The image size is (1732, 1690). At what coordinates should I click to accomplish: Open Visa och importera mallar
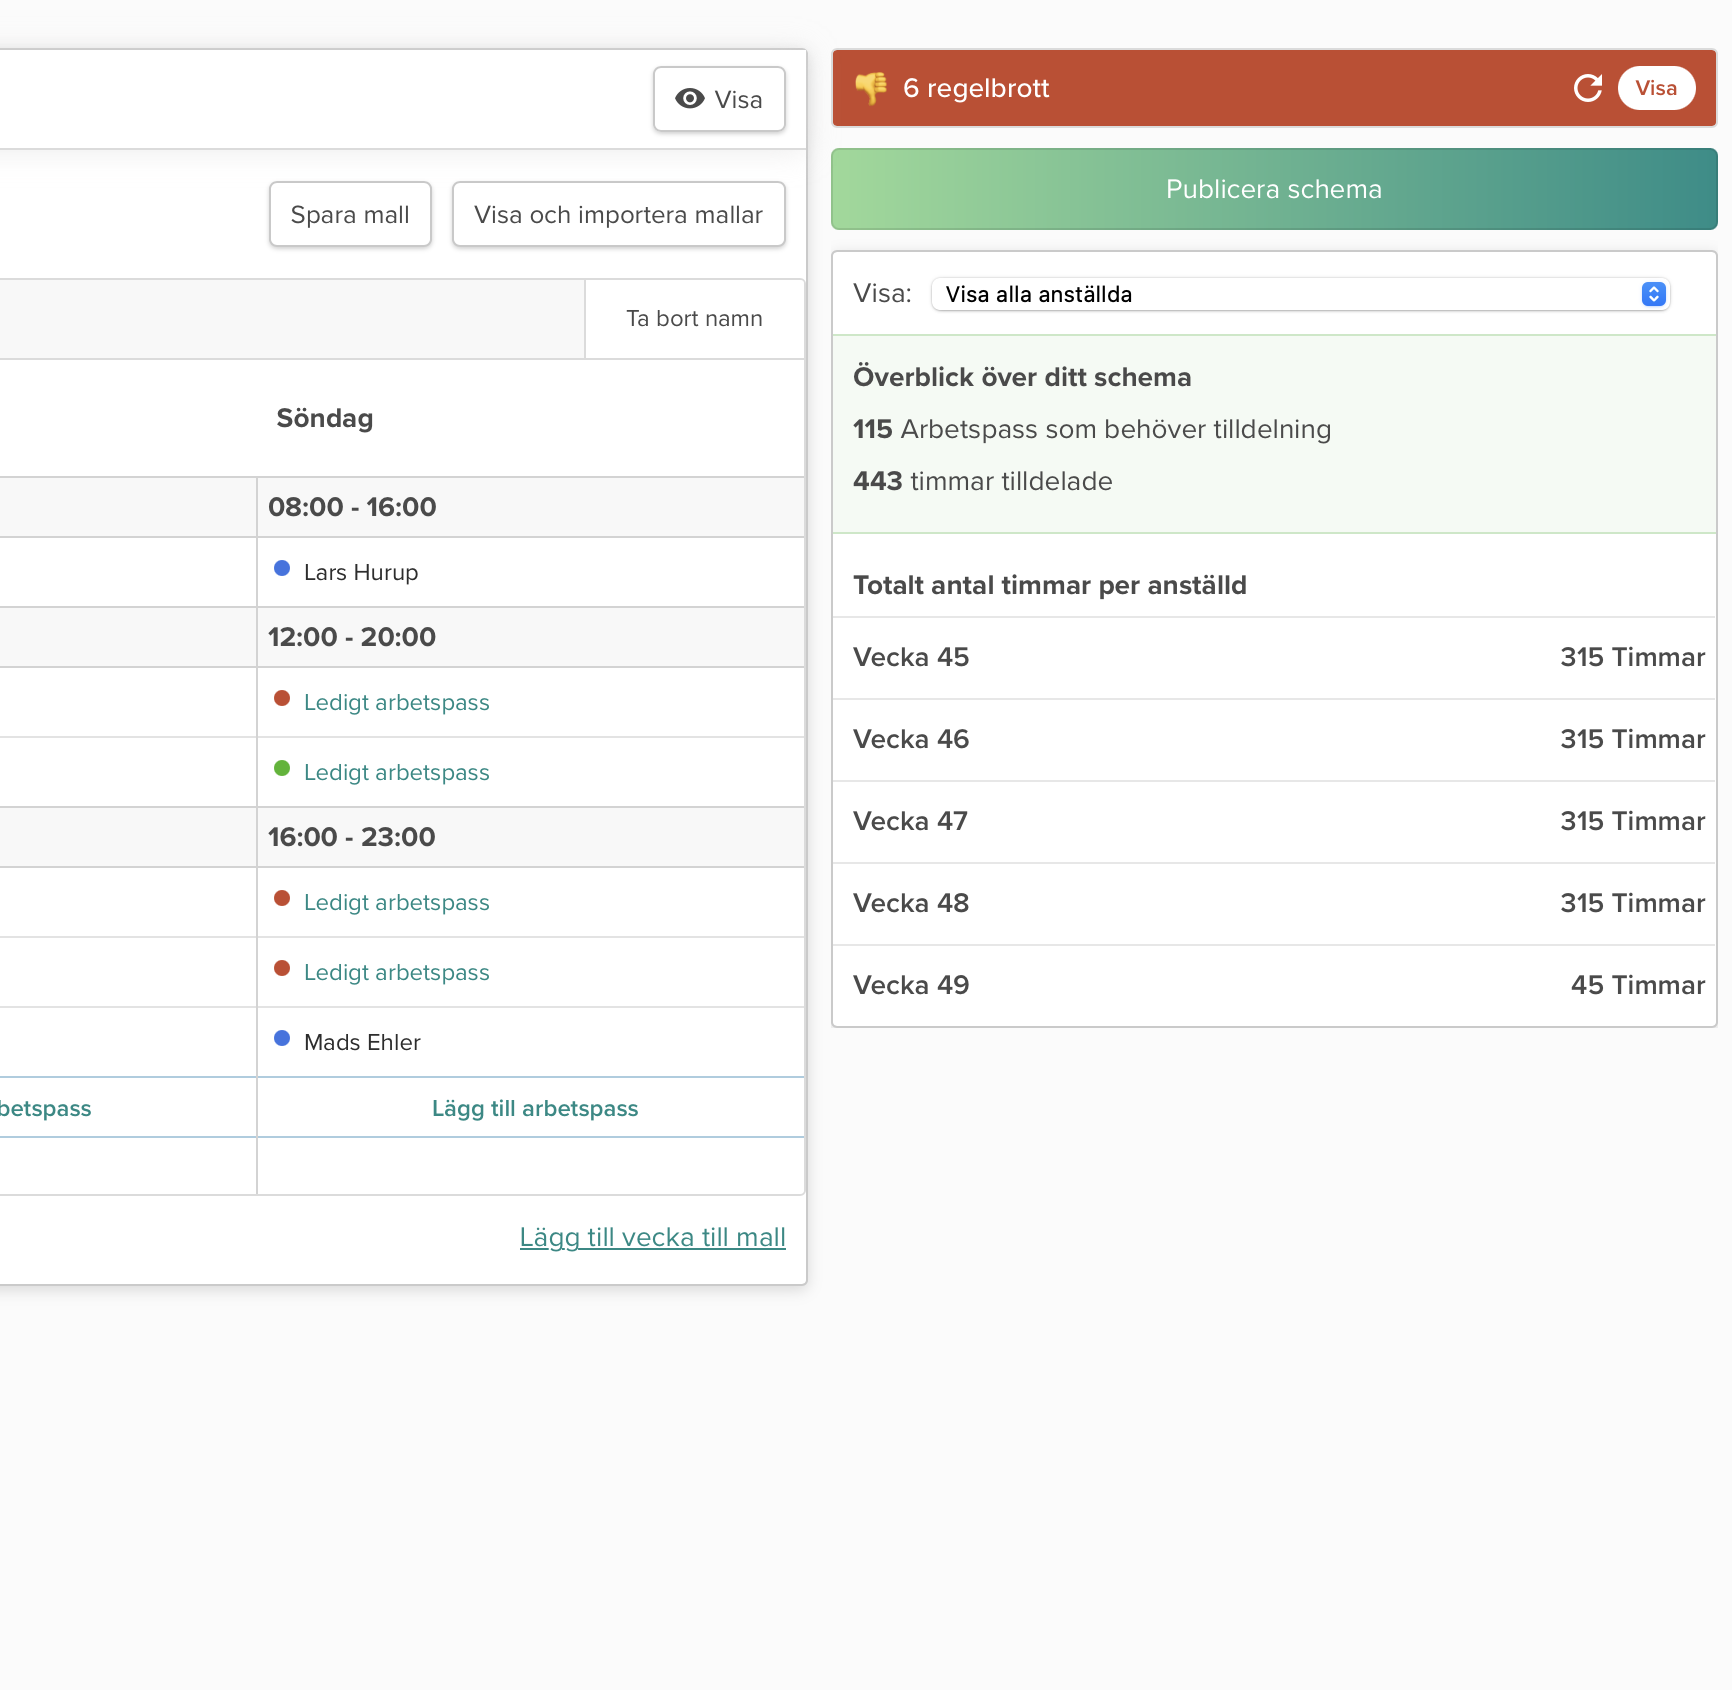coord(618,214)
